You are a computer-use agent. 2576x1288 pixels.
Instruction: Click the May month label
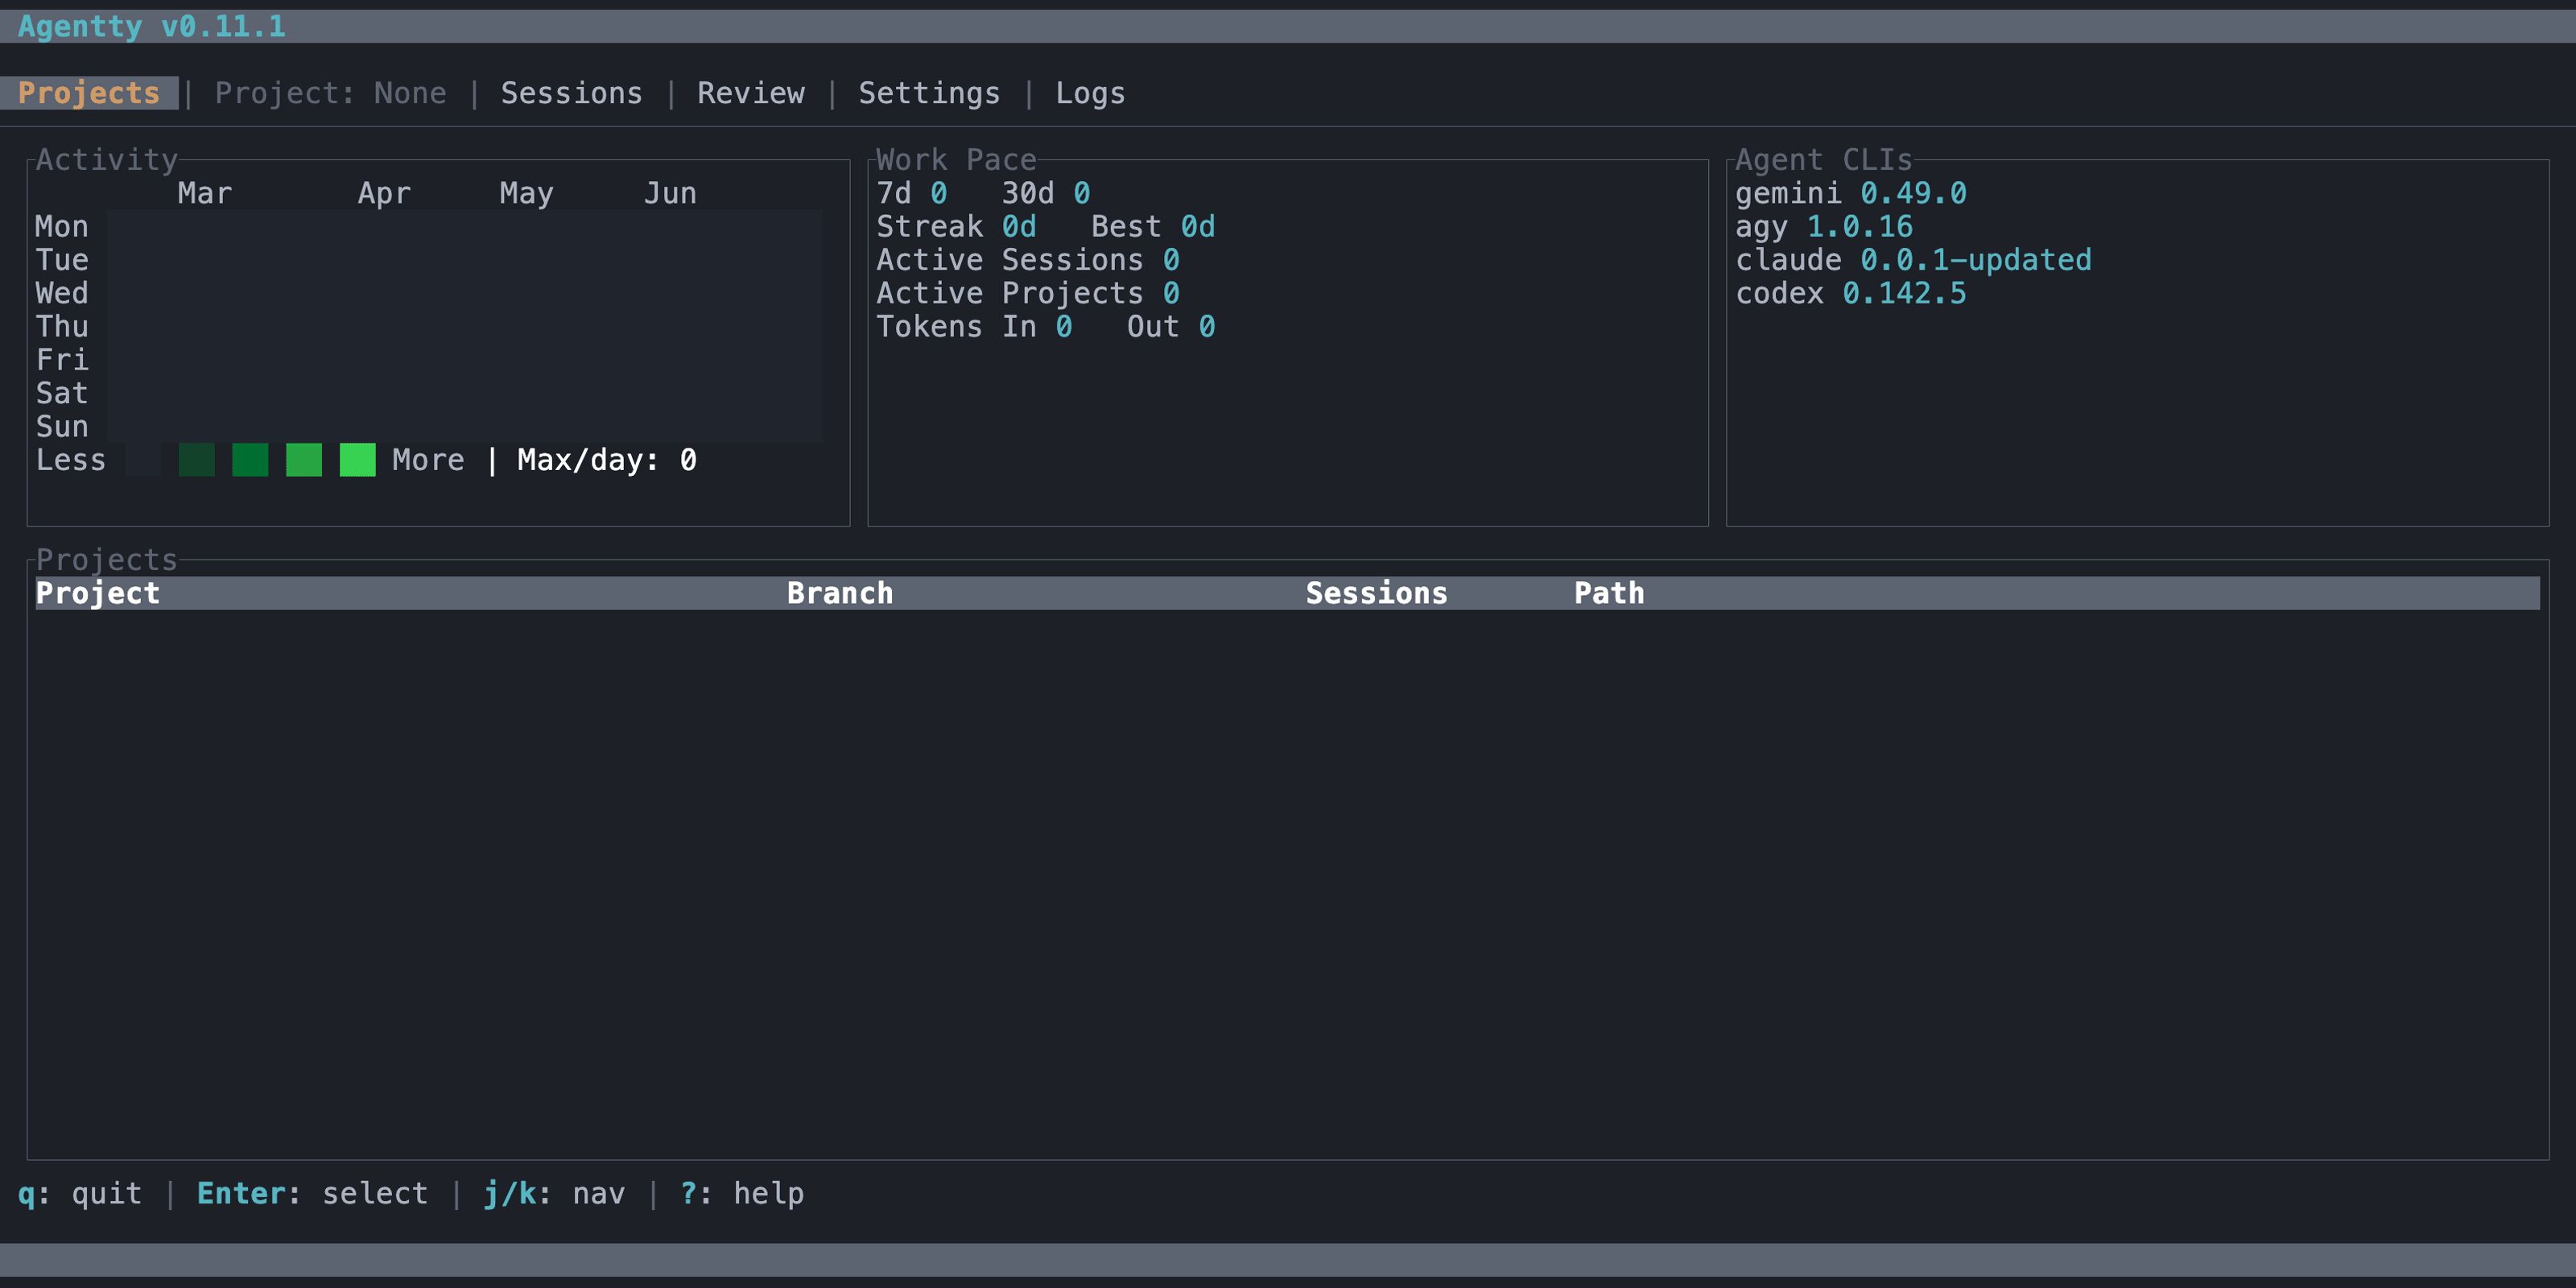point(526,193)
